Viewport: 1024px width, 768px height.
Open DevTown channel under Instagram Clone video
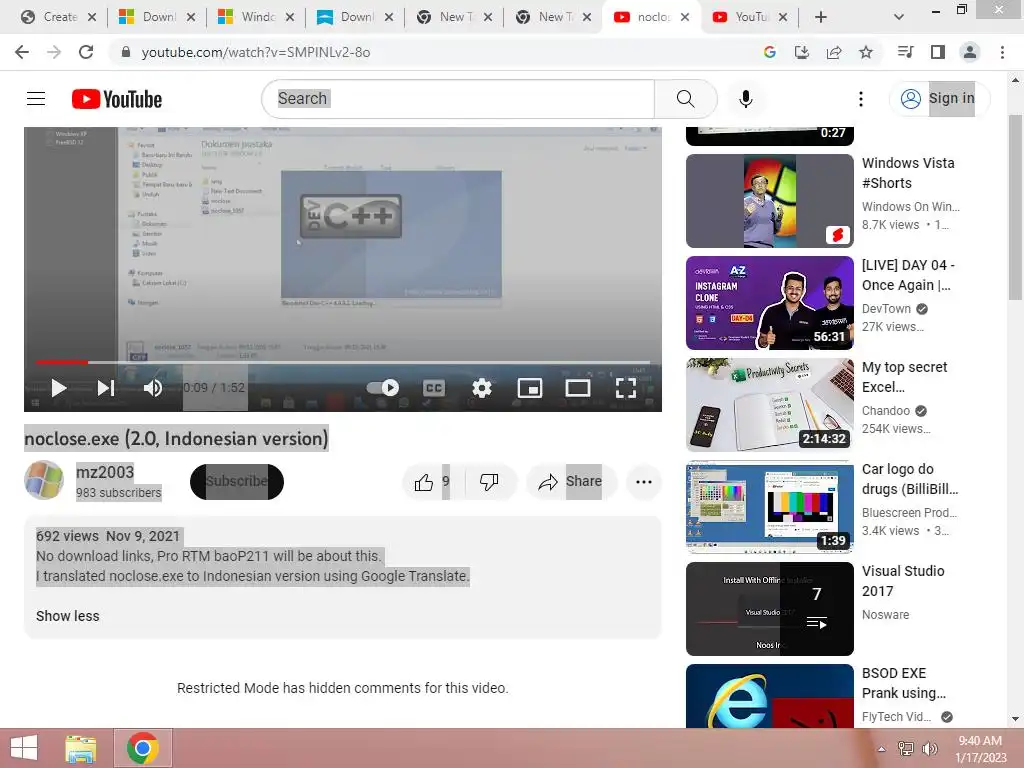pyautogui.click(x=886, y=309)
